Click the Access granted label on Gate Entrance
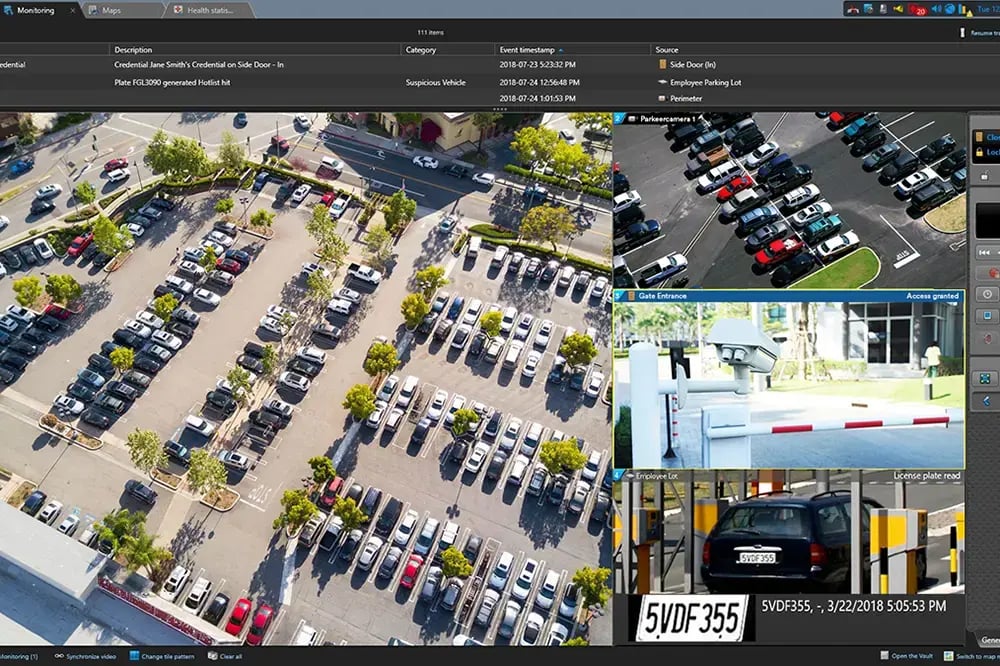The height and width of the screenshot is (666, 1000). coord(932,296)
